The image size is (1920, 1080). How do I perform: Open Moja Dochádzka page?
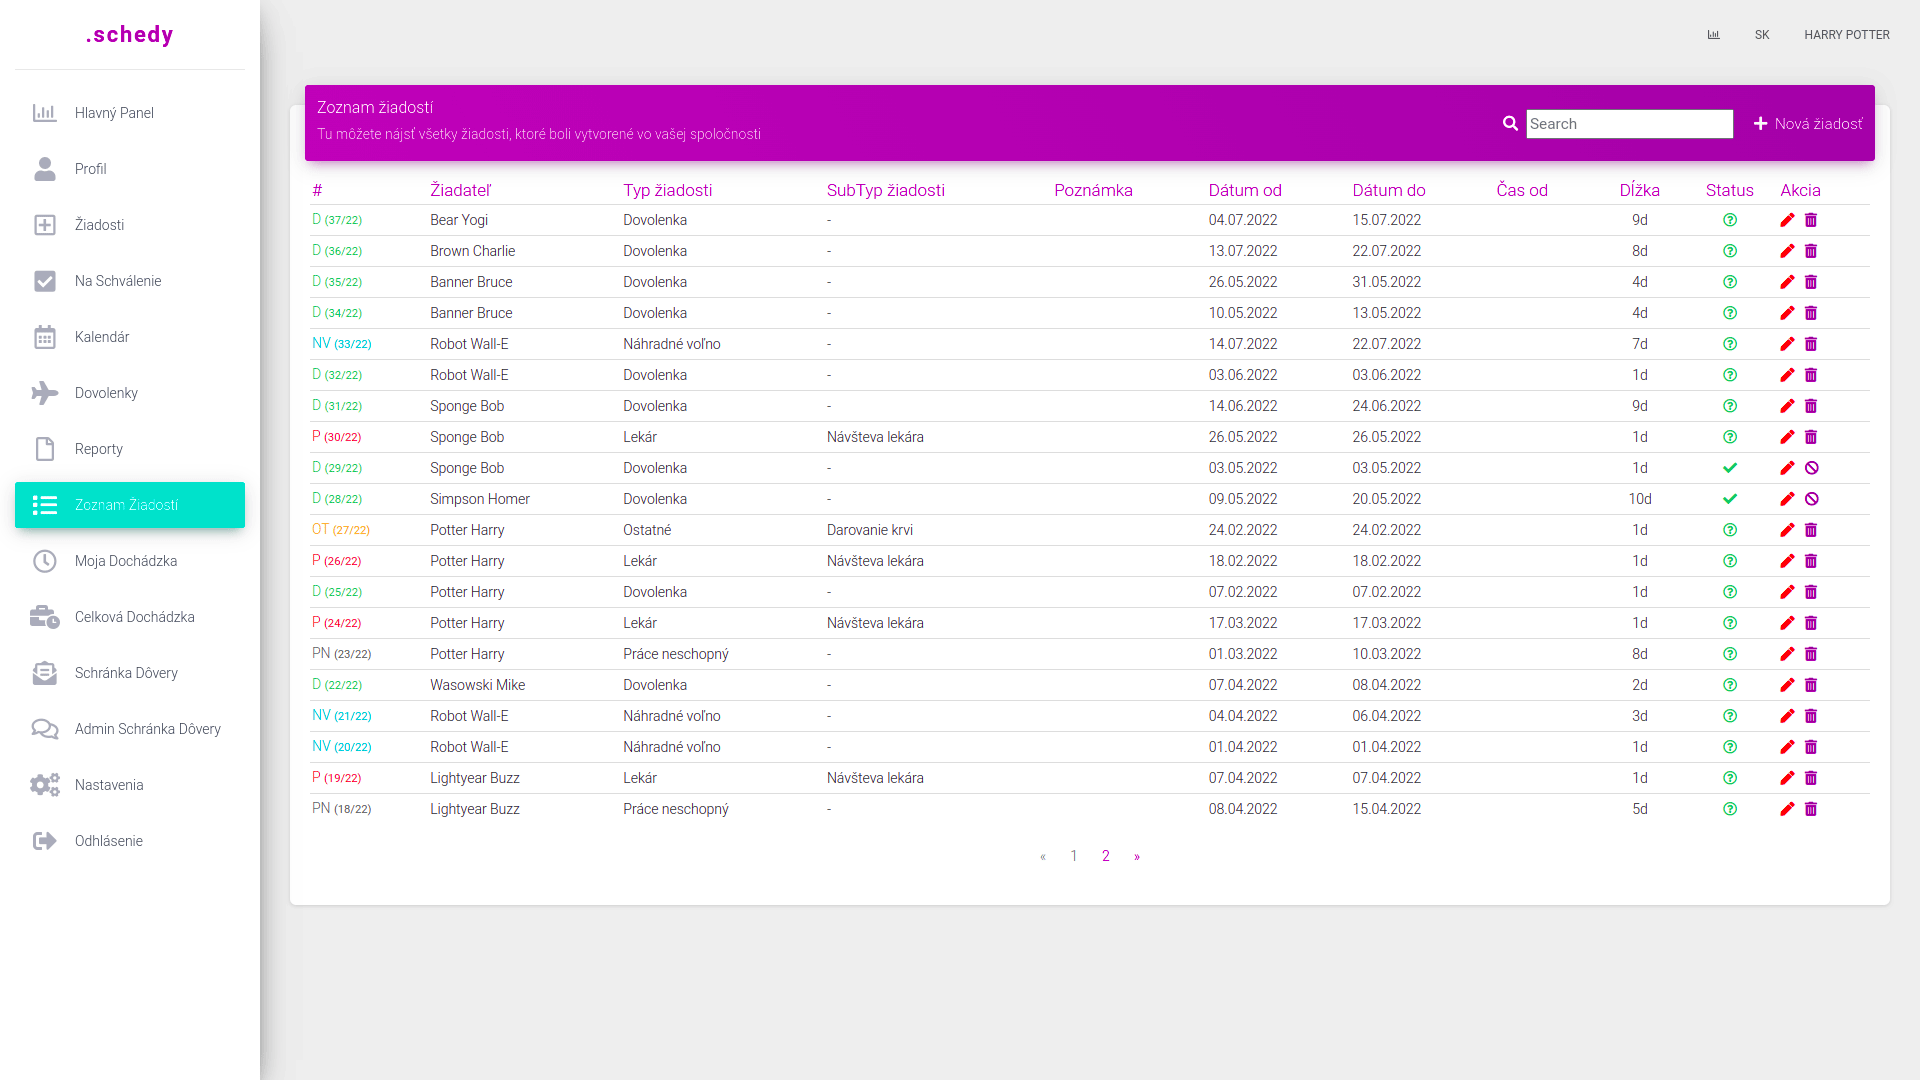[x=130, y=561]
